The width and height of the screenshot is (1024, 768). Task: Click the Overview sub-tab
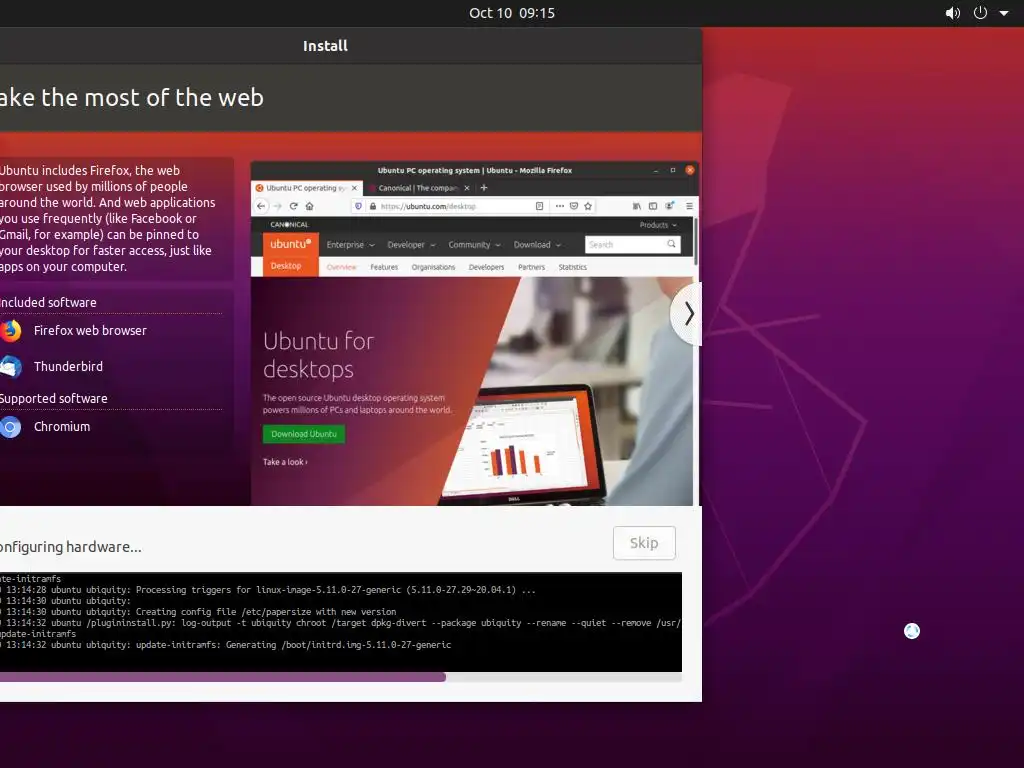tap(342, 267)
